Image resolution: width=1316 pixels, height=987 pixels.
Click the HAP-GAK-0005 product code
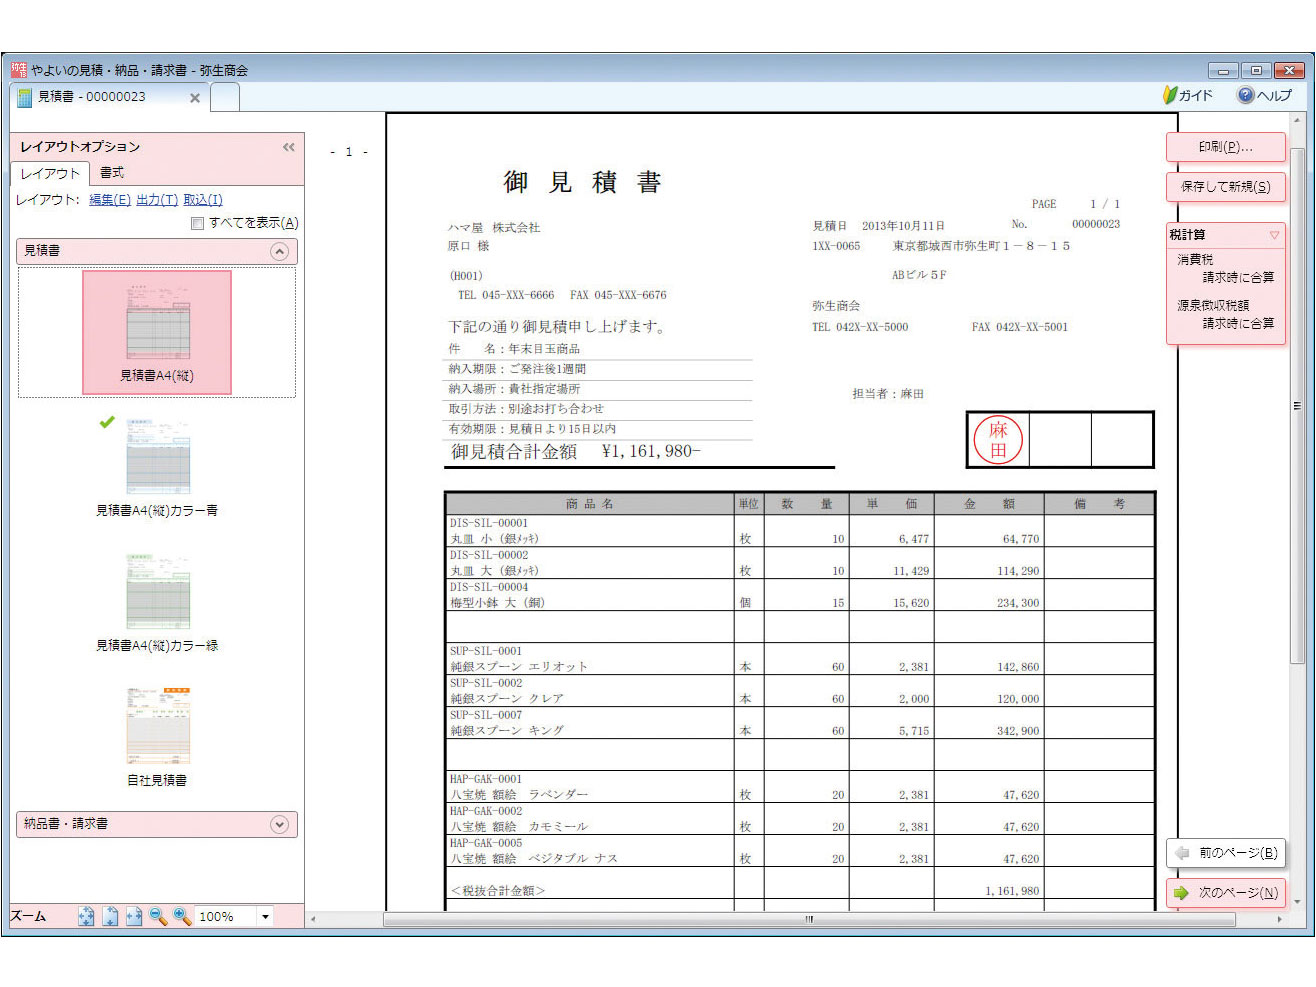pyautogui.click(x=486, y=843)
